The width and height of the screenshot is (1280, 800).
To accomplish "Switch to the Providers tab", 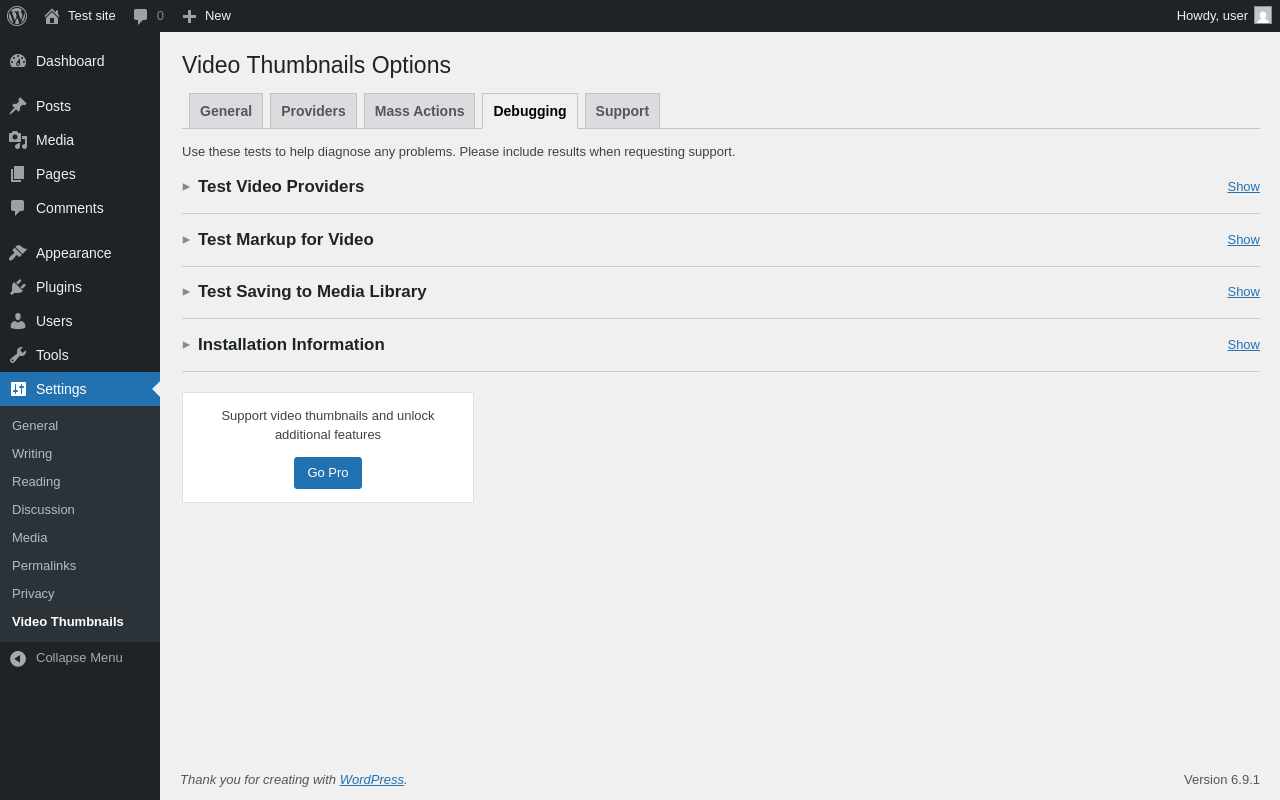I will click(313, 111).
